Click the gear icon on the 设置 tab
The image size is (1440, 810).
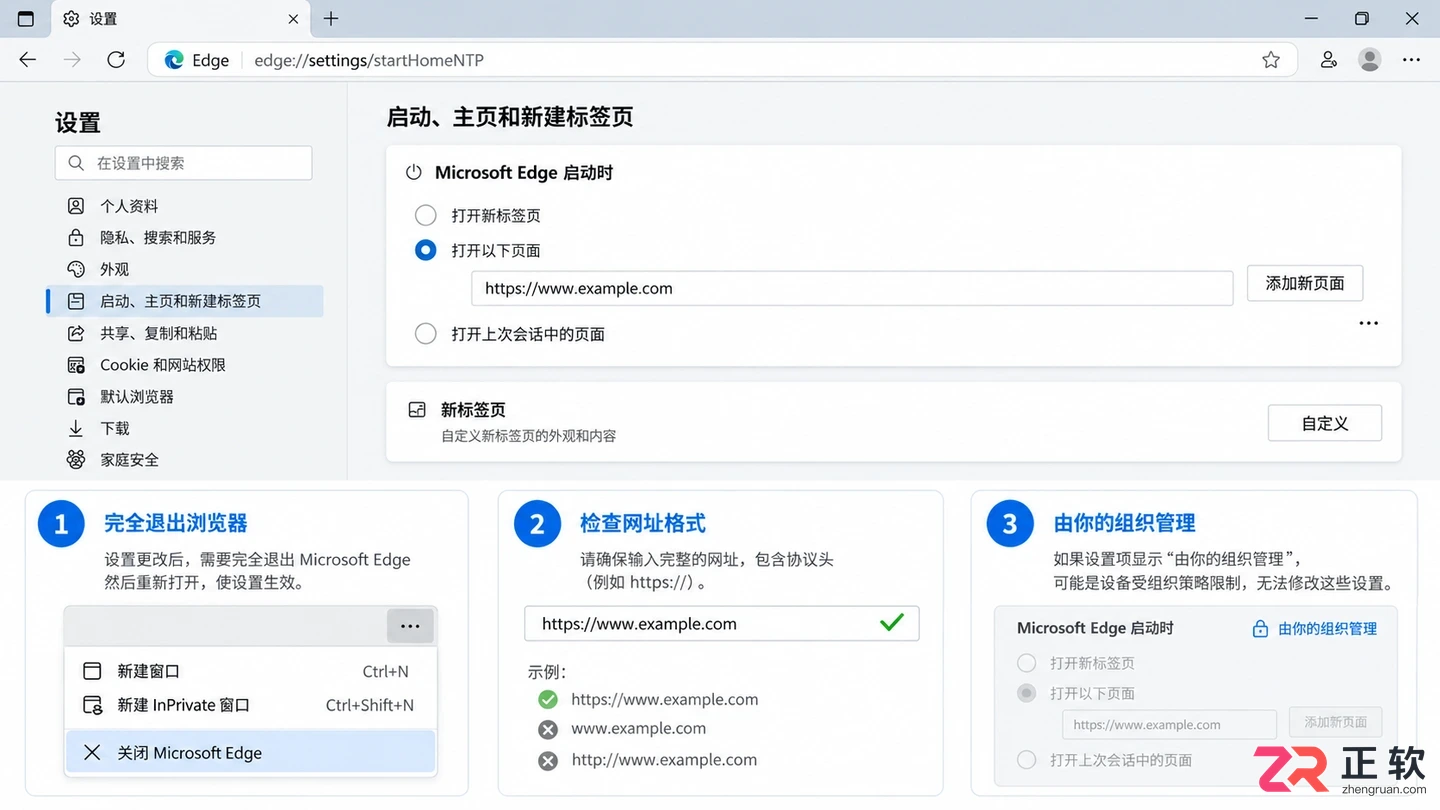click(x=71, y=19)
